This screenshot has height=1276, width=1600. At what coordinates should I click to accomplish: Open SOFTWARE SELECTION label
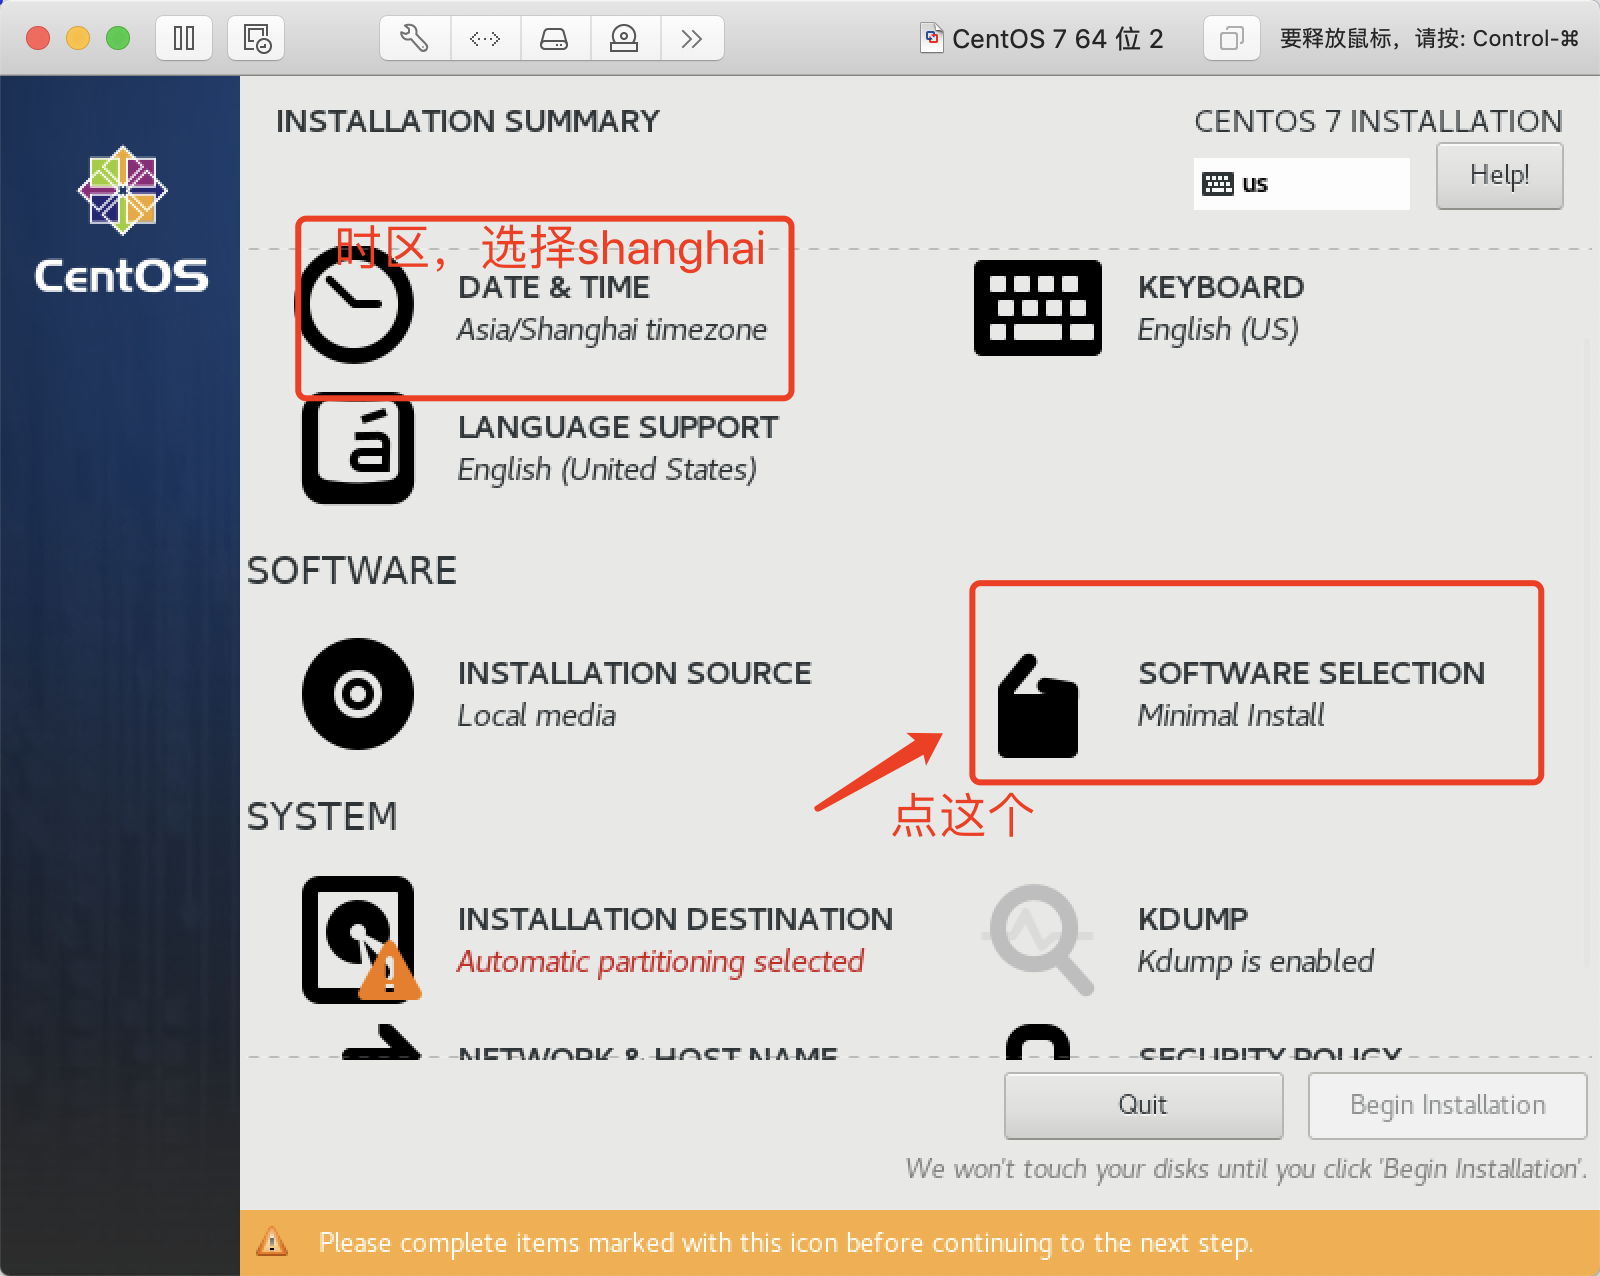1312,674
